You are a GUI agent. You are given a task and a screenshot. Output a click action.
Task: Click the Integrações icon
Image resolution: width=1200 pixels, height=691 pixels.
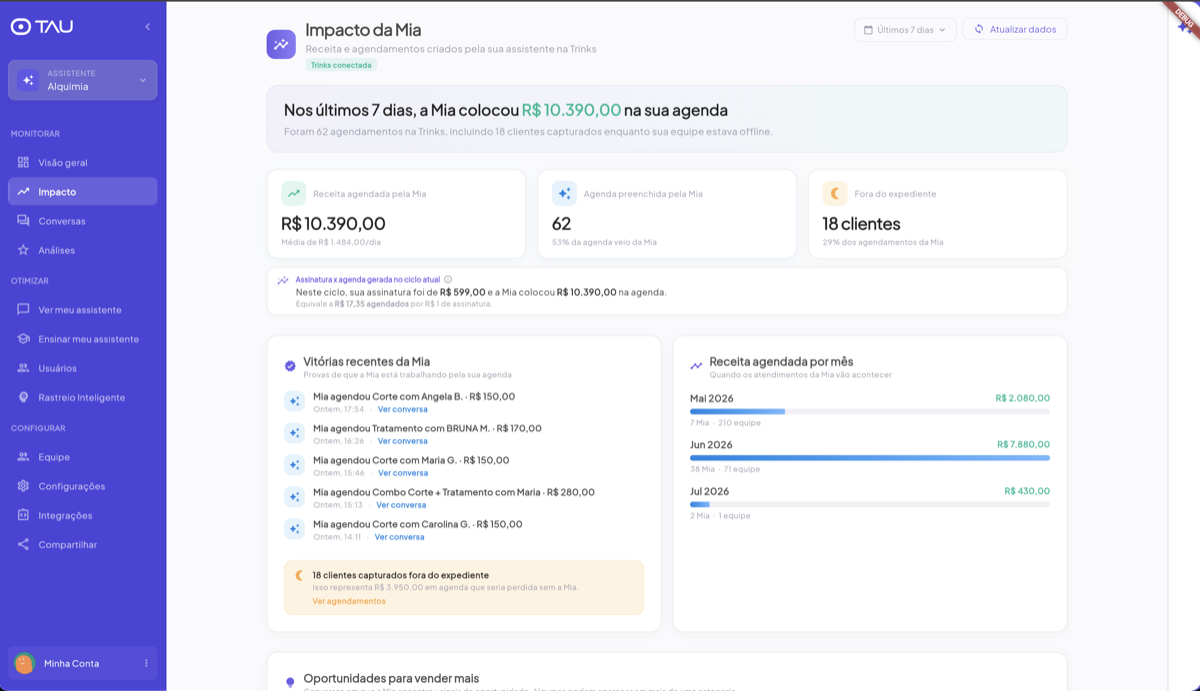click(x=23, y=515)
